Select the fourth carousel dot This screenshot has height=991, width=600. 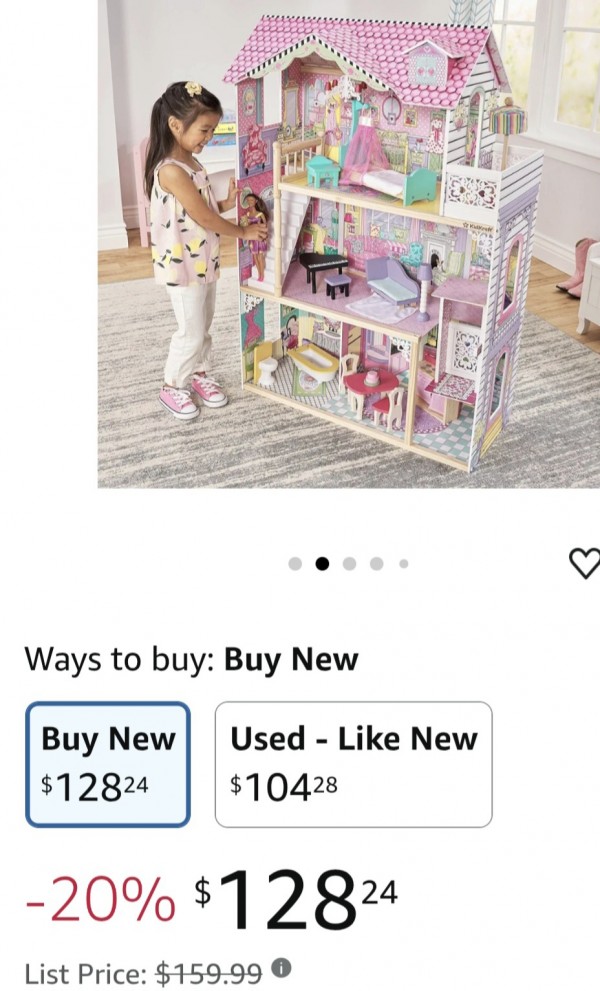point(376,563)
